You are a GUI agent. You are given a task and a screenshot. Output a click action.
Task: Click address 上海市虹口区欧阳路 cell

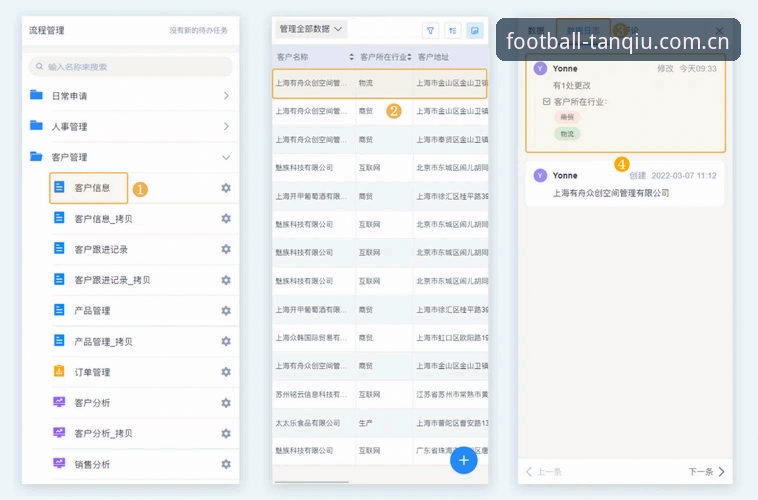(452, 338)
